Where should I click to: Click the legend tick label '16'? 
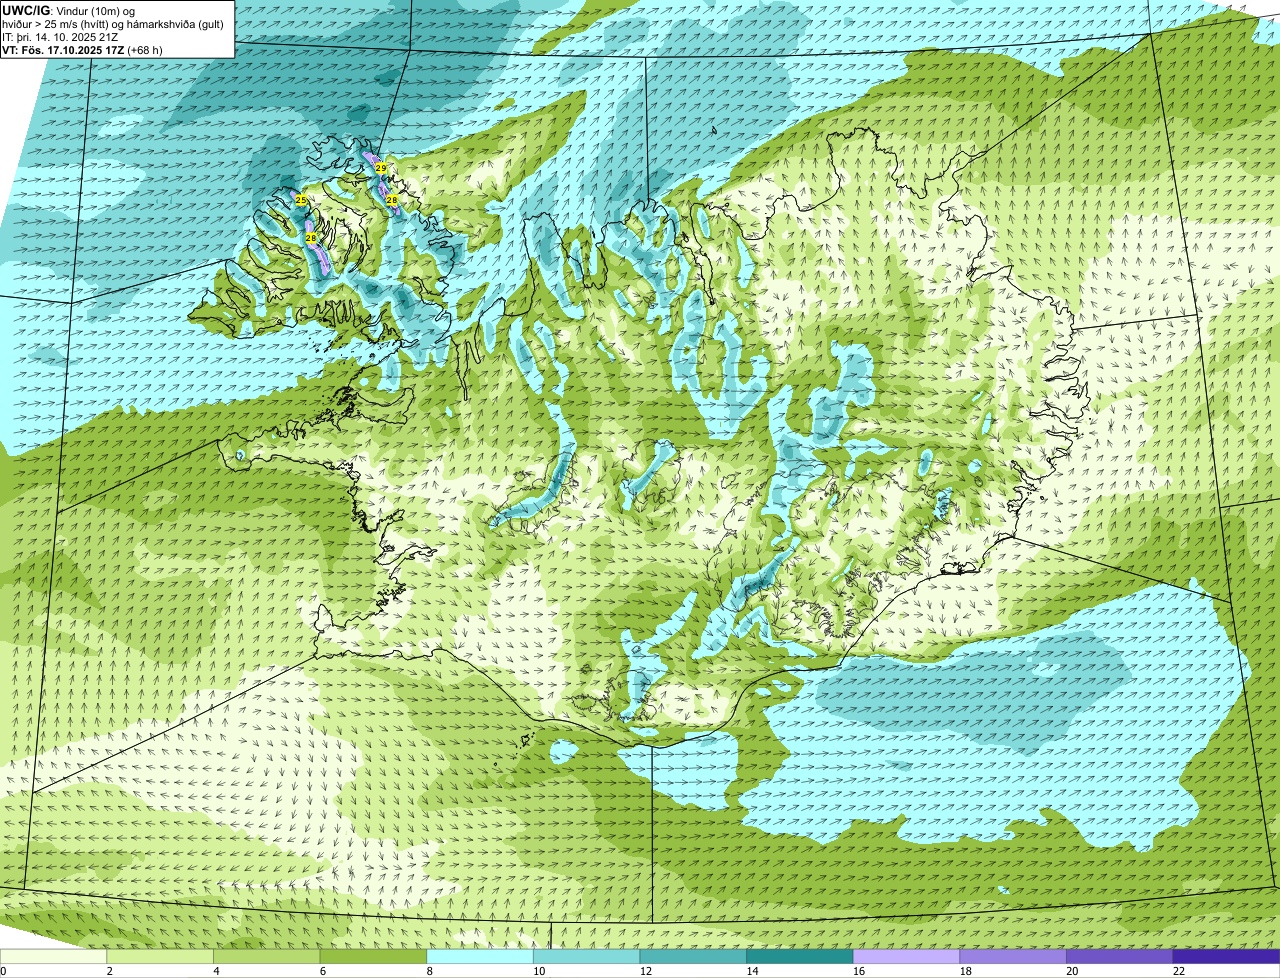pyautogui.click(x=859, y=971)
